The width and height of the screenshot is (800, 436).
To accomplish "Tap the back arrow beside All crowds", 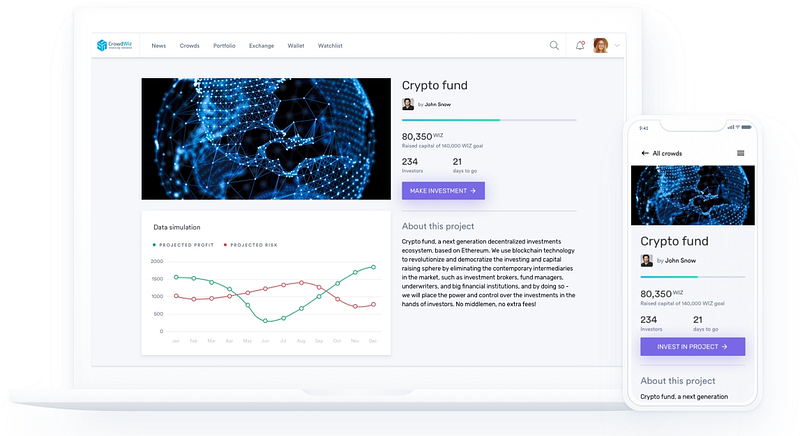I will 645,153.
